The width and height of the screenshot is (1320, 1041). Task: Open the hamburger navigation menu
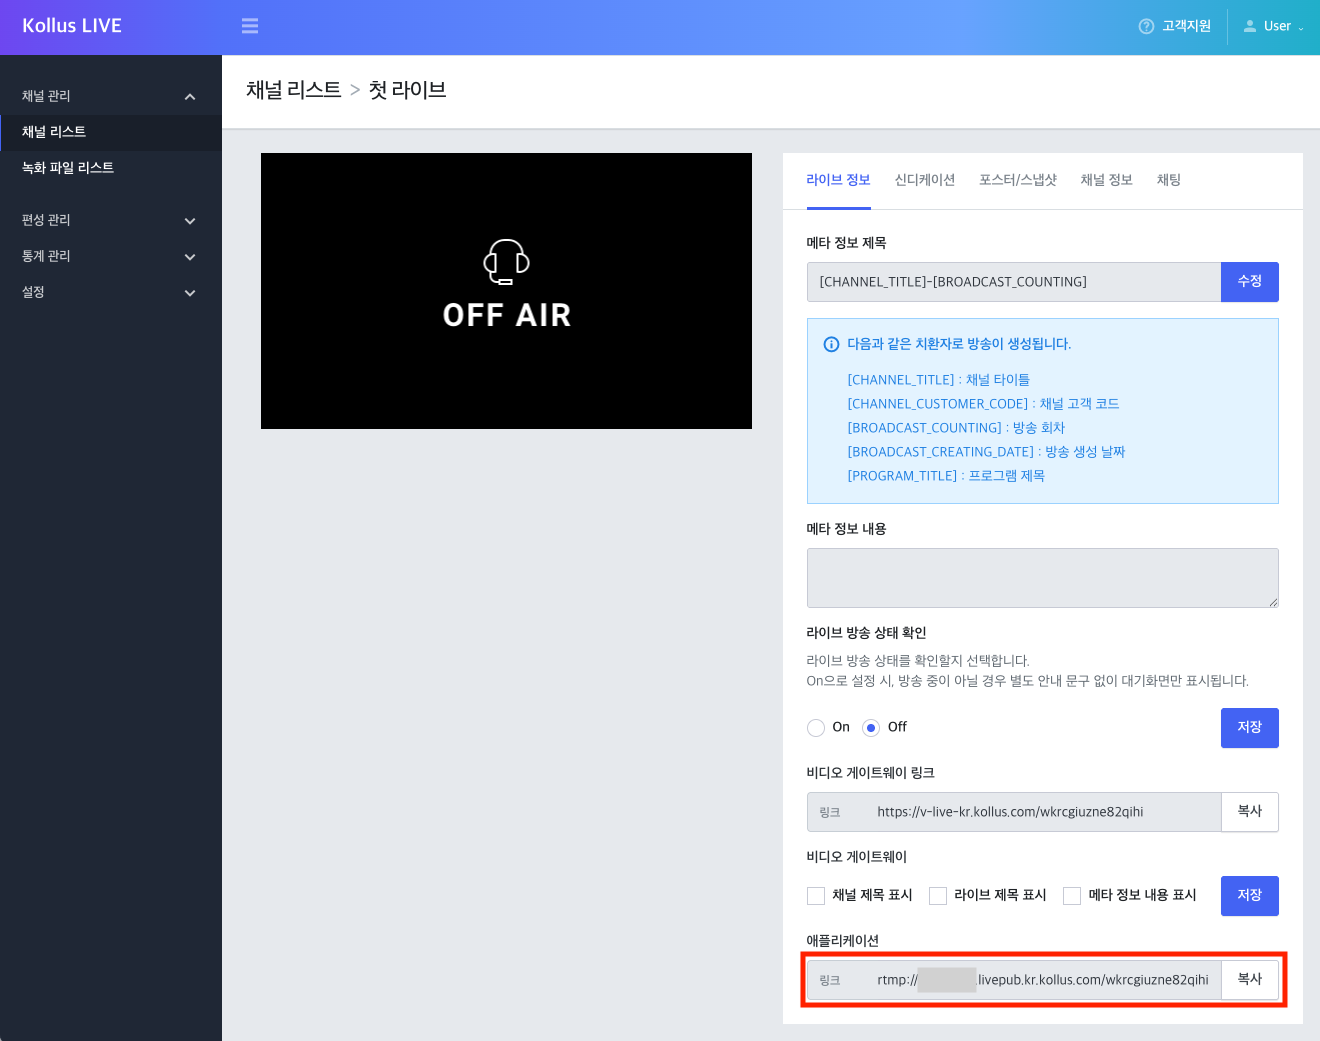tap(249, 25)
